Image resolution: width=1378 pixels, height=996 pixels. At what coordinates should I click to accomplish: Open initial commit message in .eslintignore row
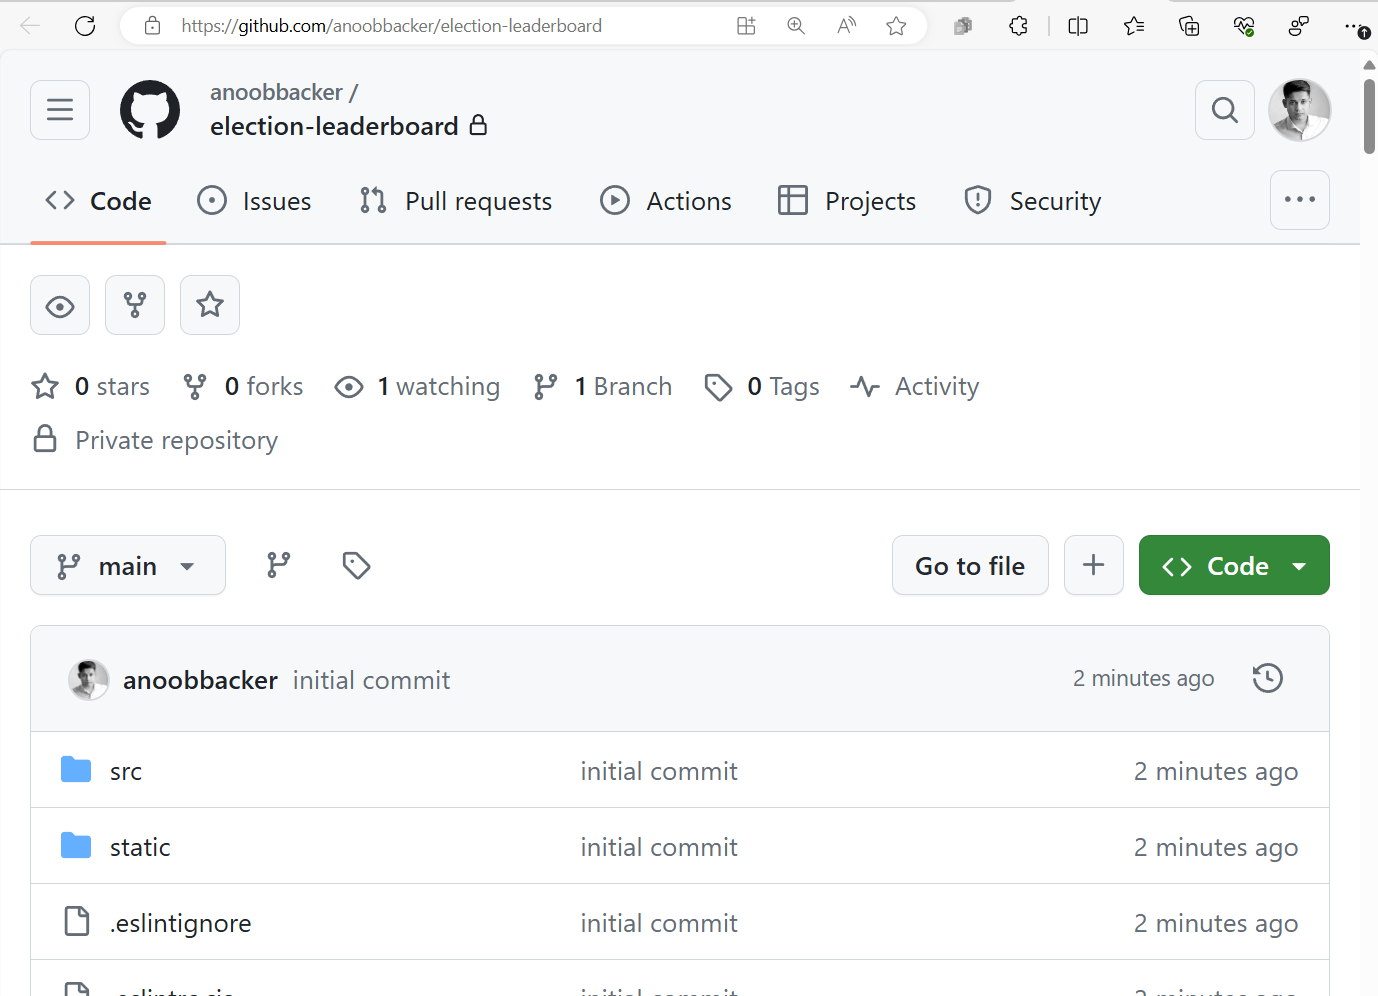click(659, 923)
